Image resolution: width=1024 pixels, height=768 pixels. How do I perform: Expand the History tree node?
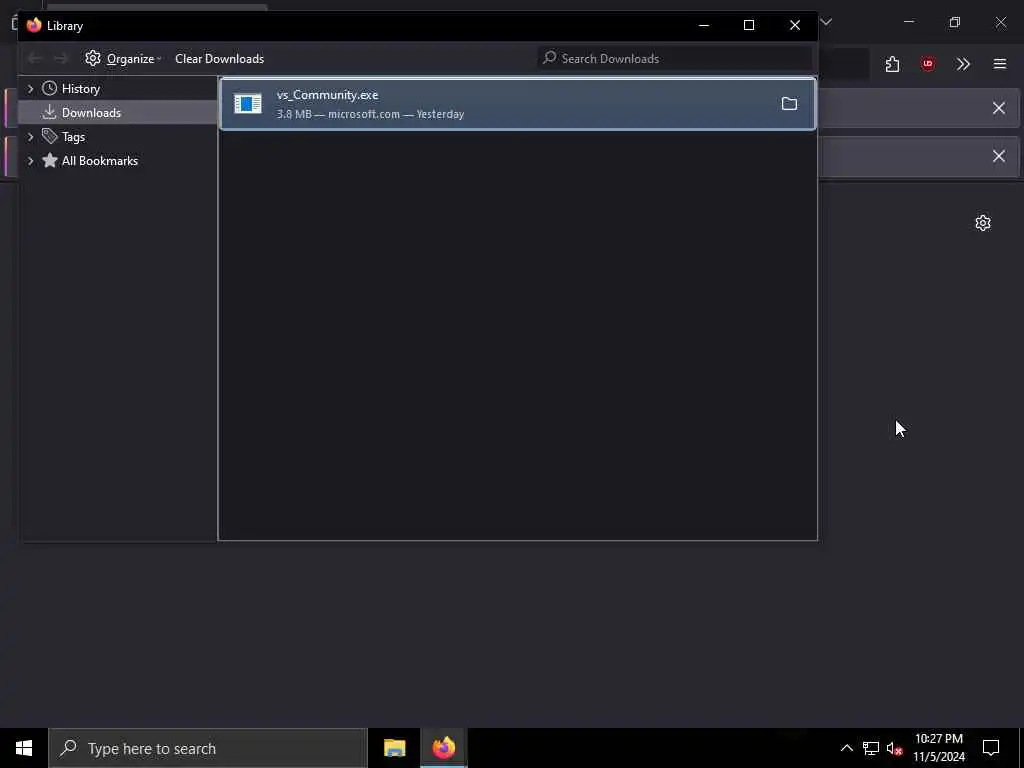tap(30, 89)
